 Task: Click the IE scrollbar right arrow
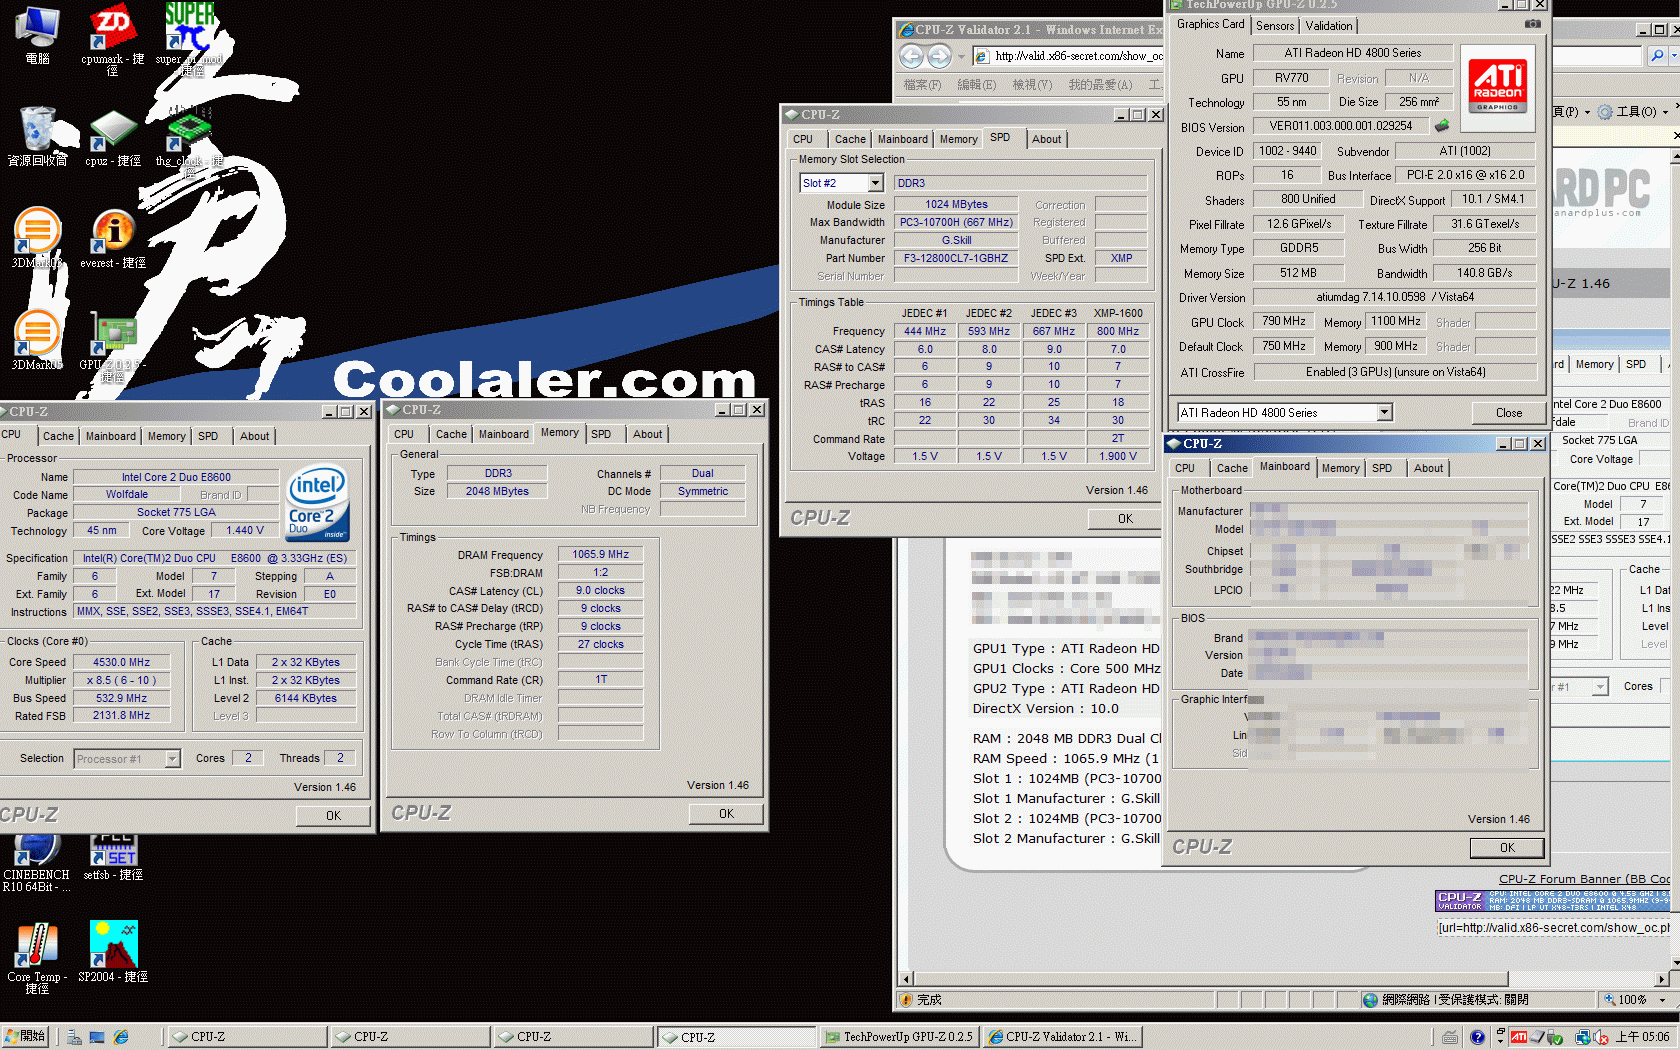pyautogui.click(x=1662, y=979)
